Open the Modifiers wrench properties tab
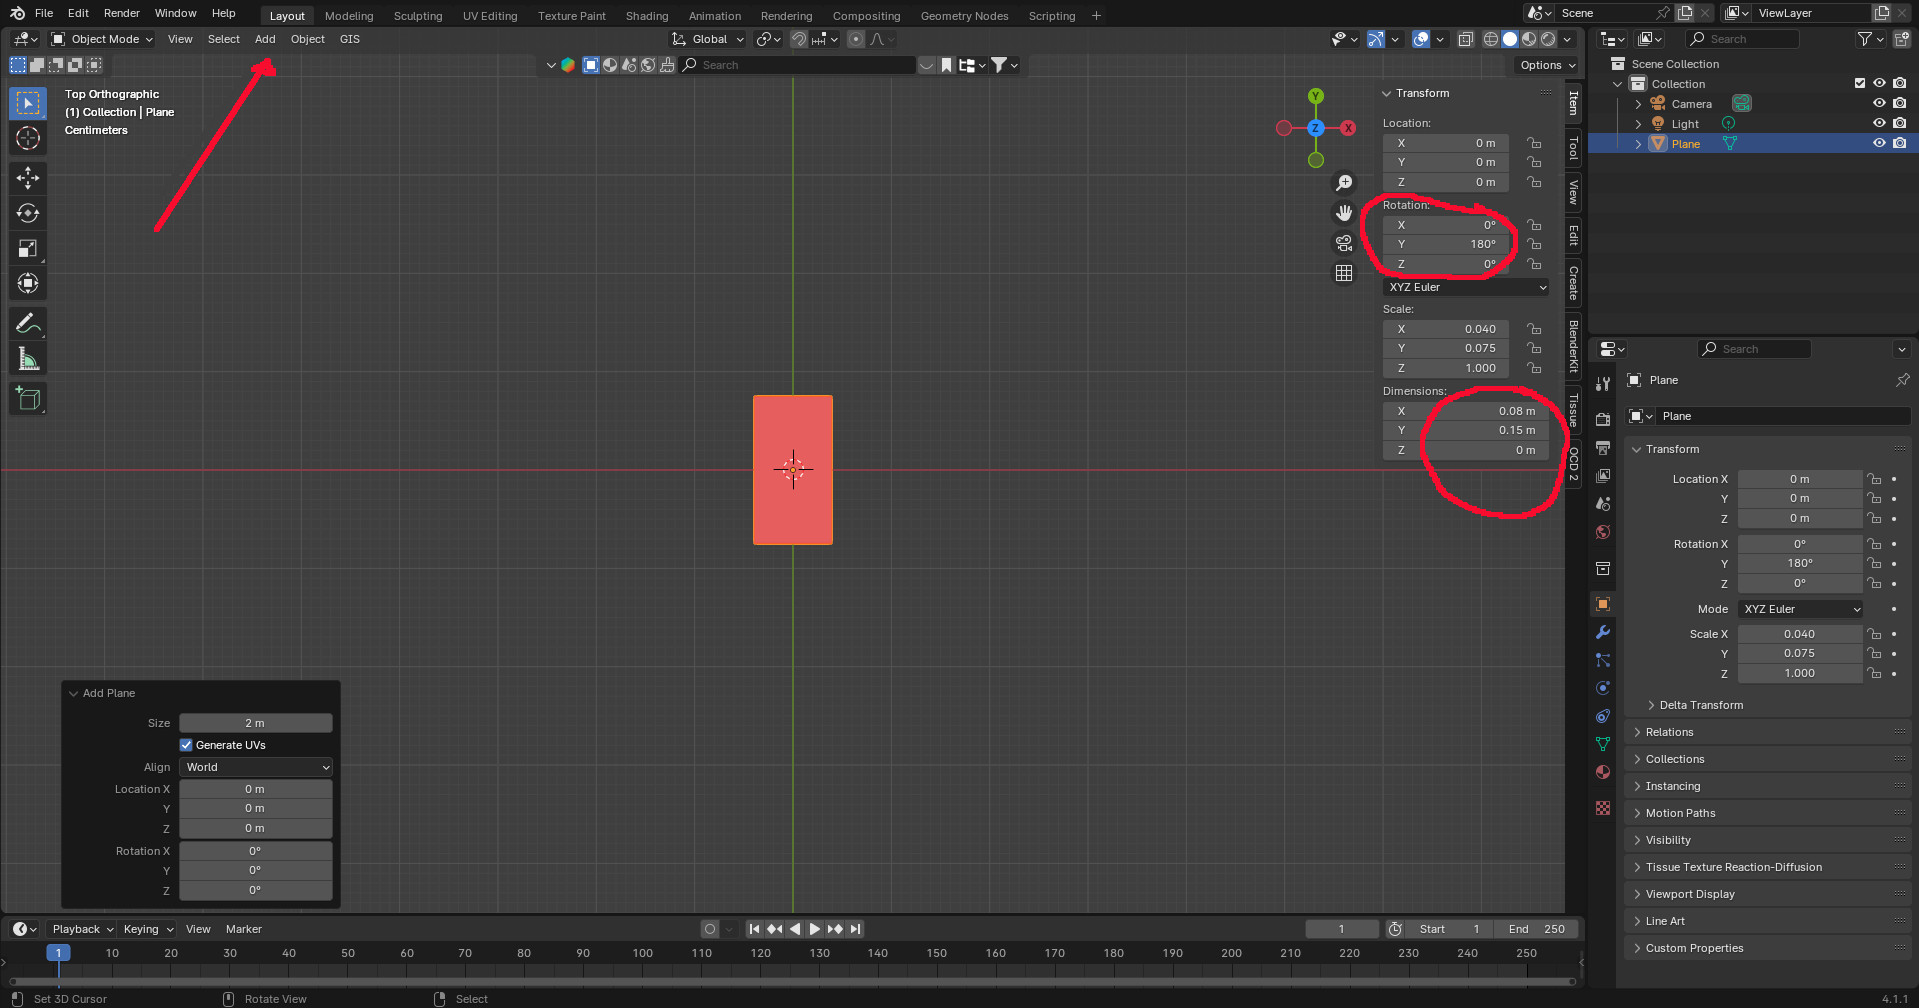 coord(1603,632)
